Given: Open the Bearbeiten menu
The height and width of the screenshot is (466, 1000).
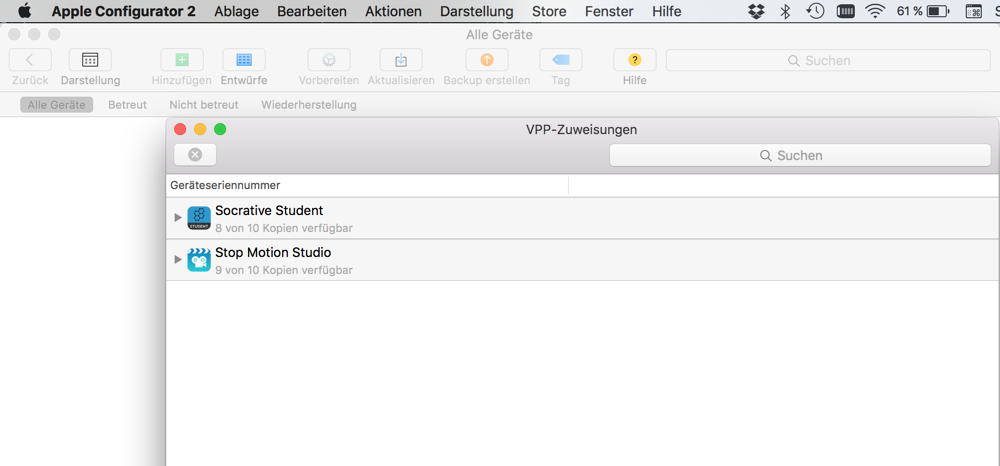Looking at the screenshot, I should click(312, 11).
